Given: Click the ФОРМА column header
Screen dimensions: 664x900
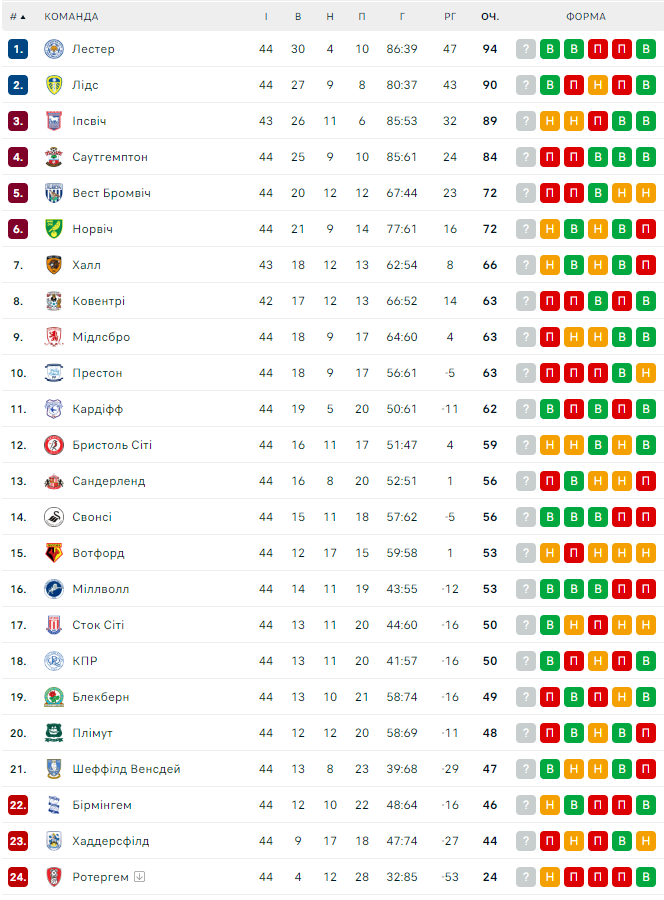Looking at the screenshot, I should (x=585, y=16).
